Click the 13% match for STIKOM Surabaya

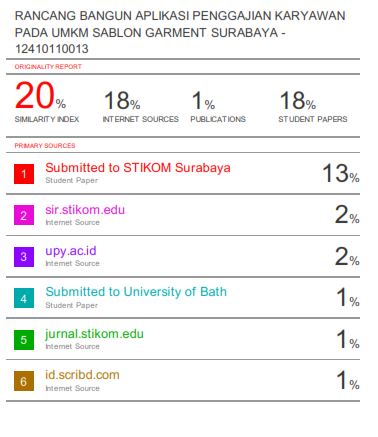pos(341,174)
